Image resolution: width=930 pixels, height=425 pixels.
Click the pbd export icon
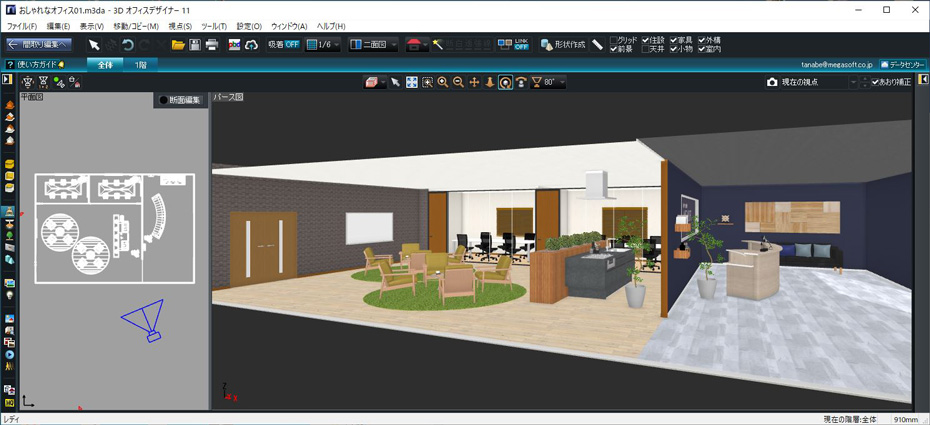pyautogui.click(x=234, y=44)
